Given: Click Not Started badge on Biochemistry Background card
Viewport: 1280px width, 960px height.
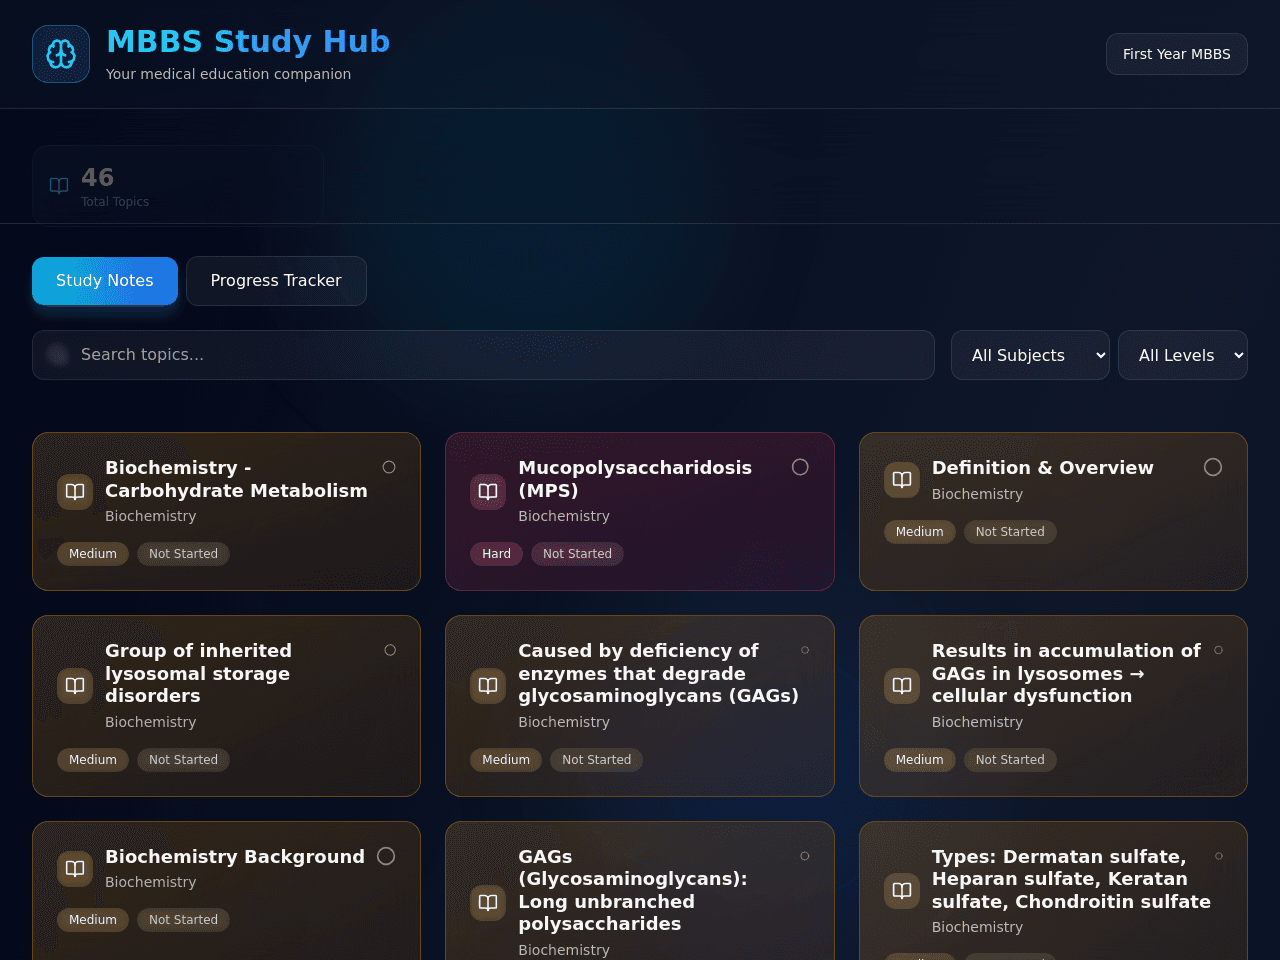Looking at the screenshot, I should coord(183,920).
